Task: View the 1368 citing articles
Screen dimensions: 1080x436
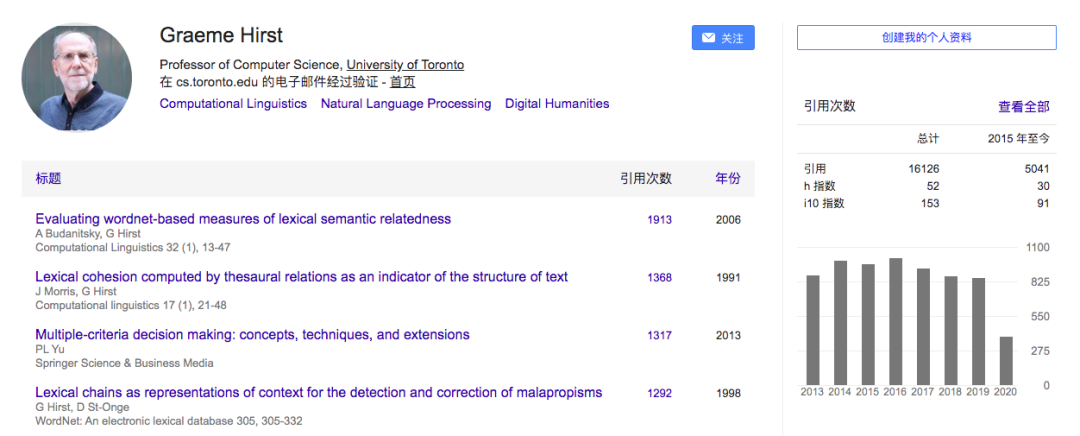Action: (659, 278)
